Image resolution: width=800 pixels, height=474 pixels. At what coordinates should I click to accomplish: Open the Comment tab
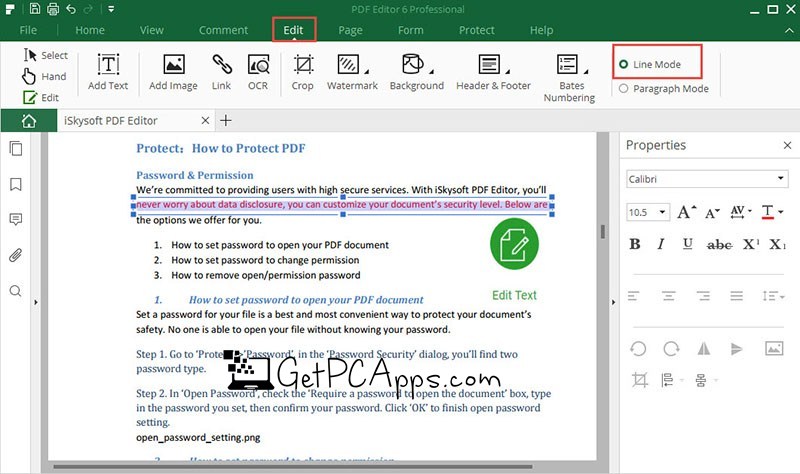pyautogui.click(x=223, y=30)
